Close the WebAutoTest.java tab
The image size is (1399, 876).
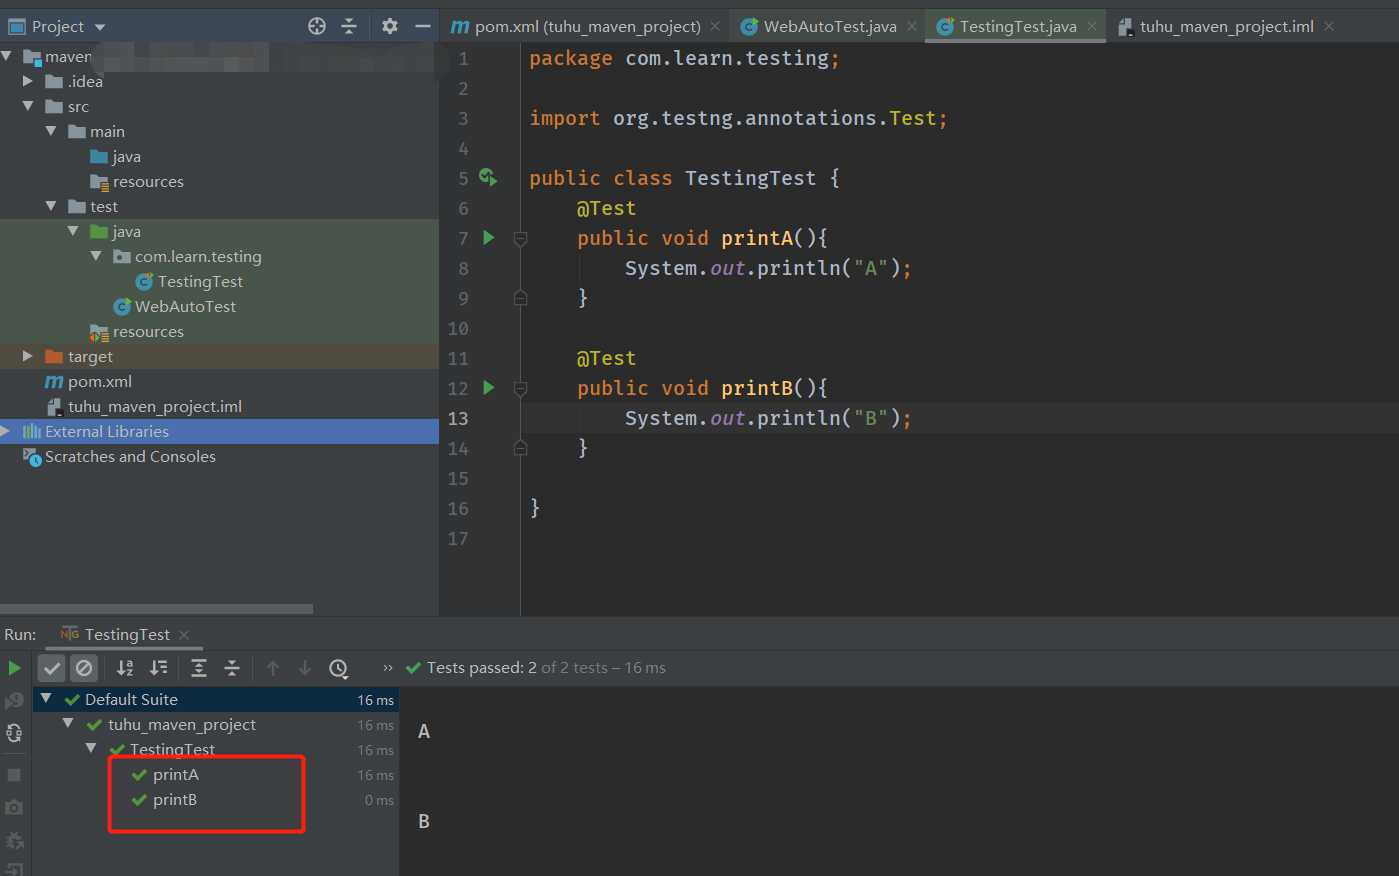tap(912, 26)
